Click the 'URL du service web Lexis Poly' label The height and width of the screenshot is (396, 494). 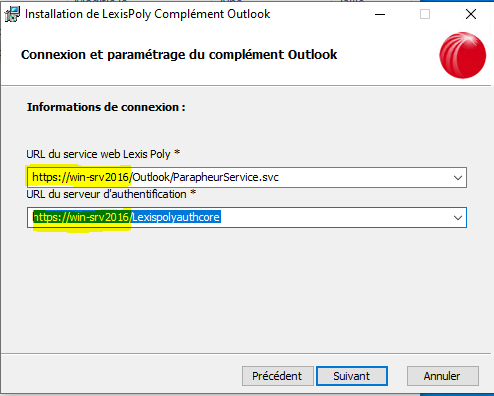click(103, 154)
